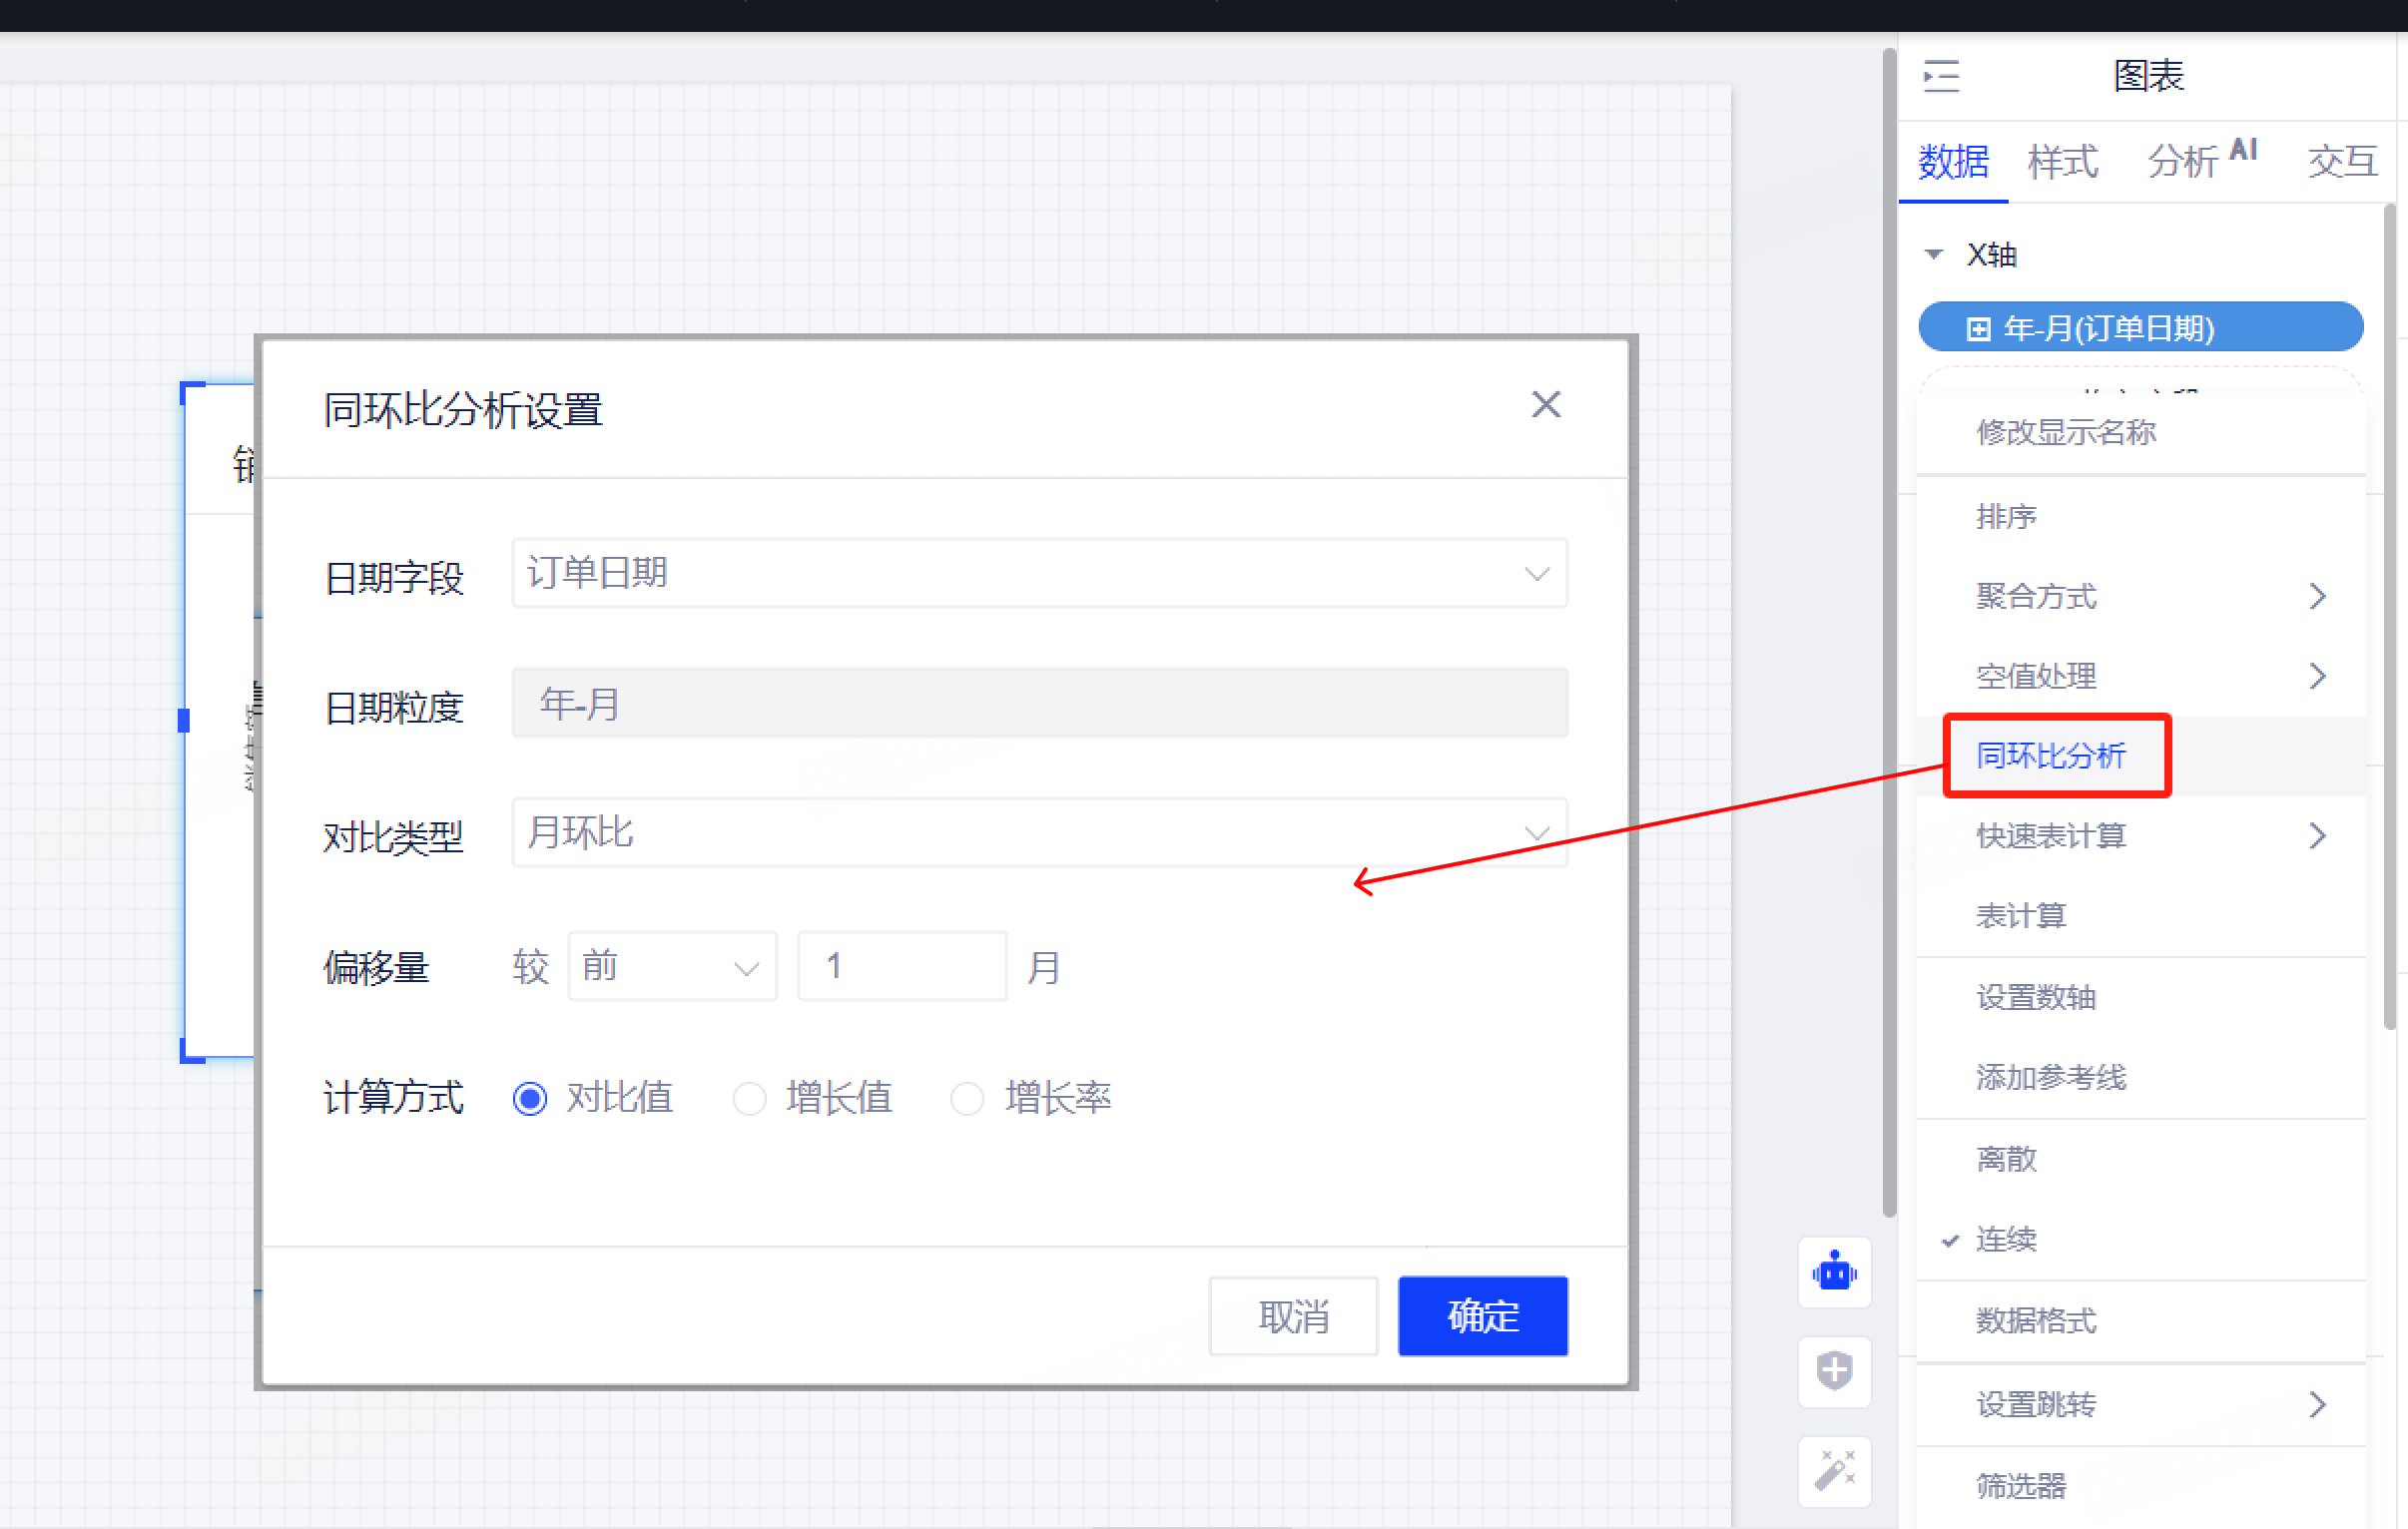Open 设置跳转 submenu via its chevron arrow
This screenshot has width=2408, height=1529.
click(2317, 1405)
